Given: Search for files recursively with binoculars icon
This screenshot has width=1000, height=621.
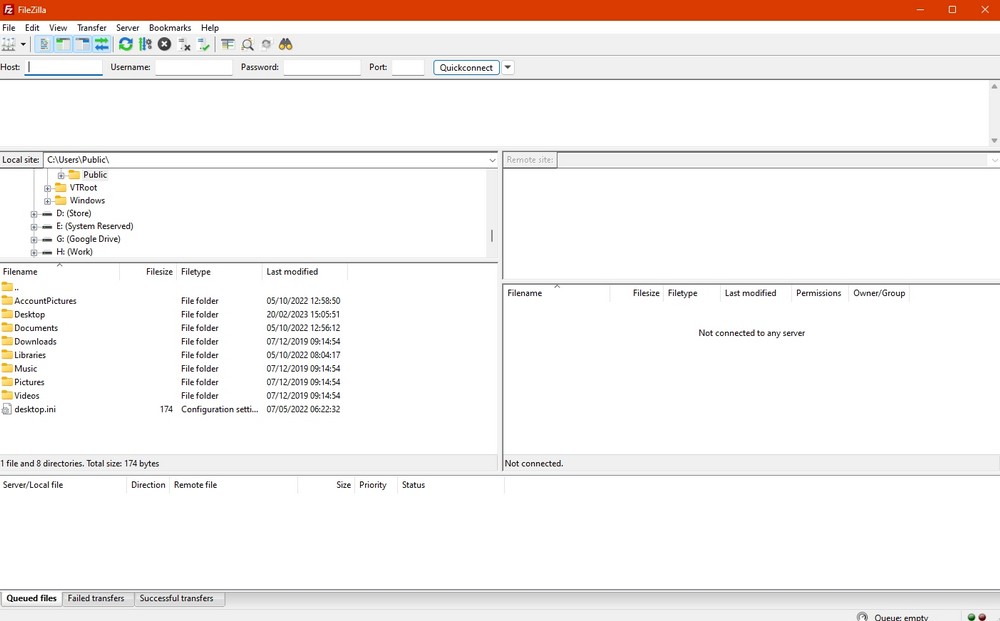Looking at the screenshot, I should [x=285, y=44].
